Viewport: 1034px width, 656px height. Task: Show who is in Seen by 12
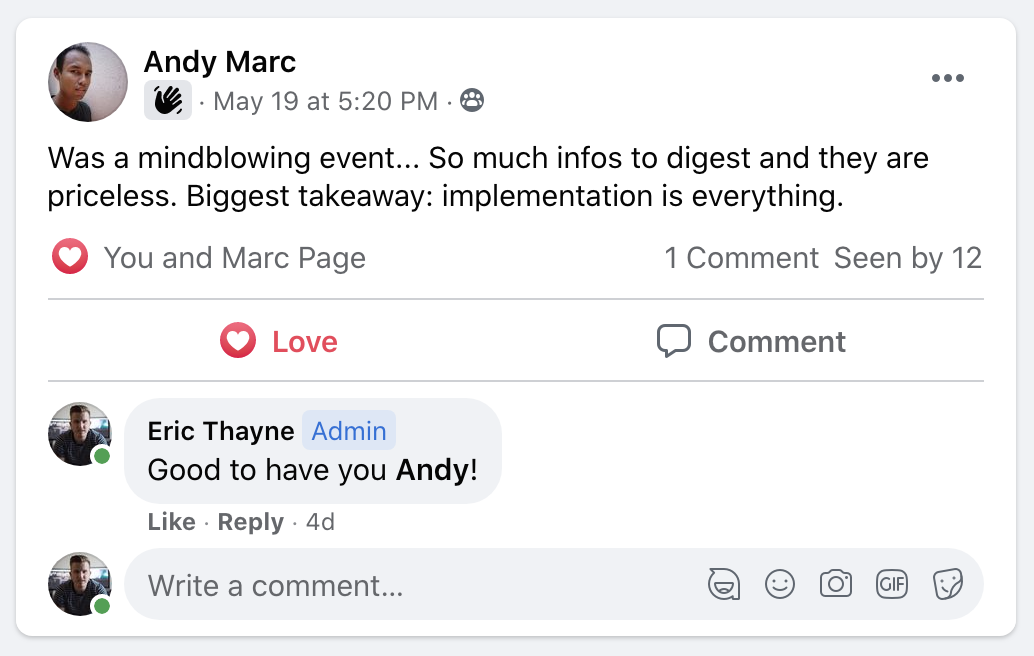[x=907, y=258]
